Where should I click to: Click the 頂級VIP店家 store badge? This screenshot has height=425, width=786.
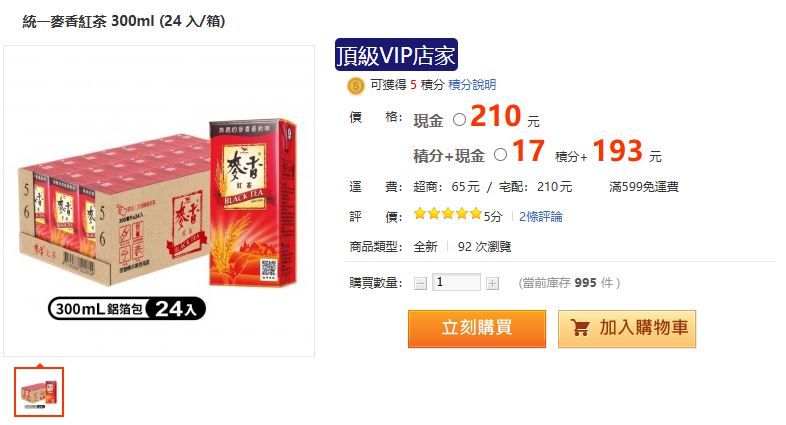396,55
